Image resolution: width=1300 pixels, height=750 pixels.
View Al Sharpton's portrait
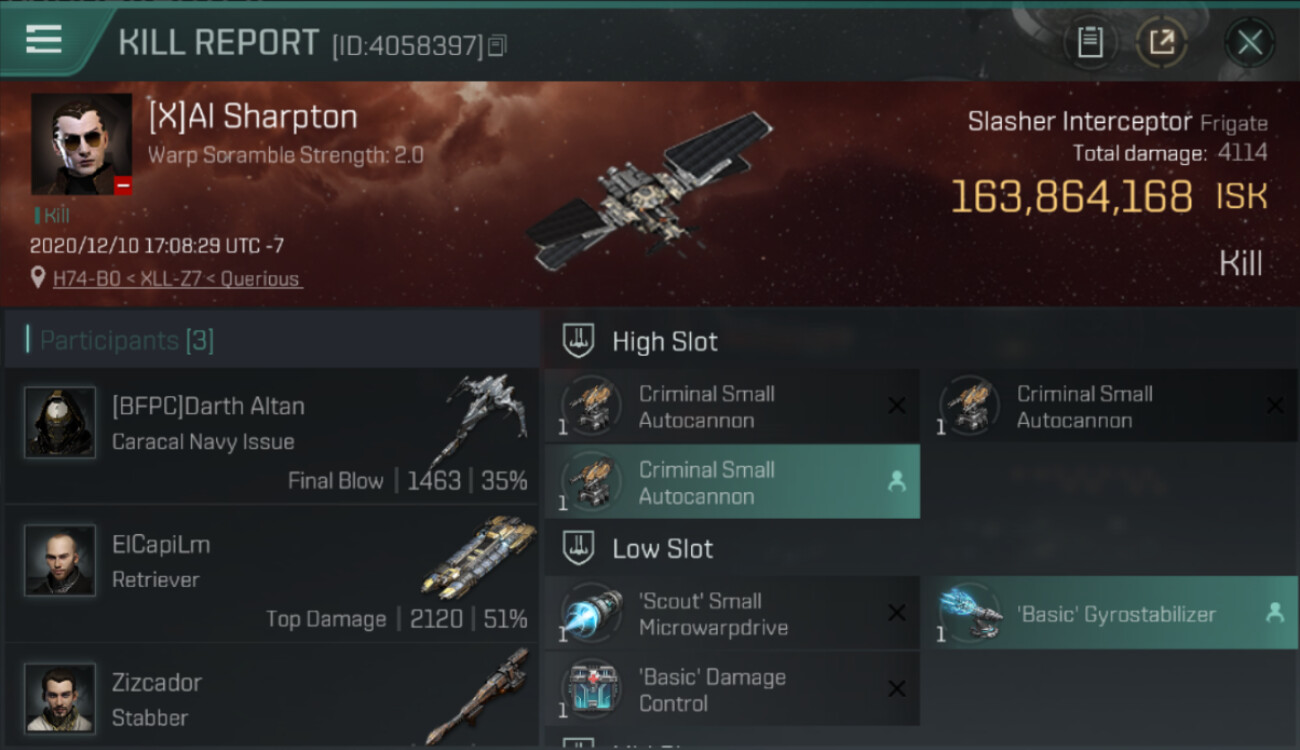tap(82, 144)
